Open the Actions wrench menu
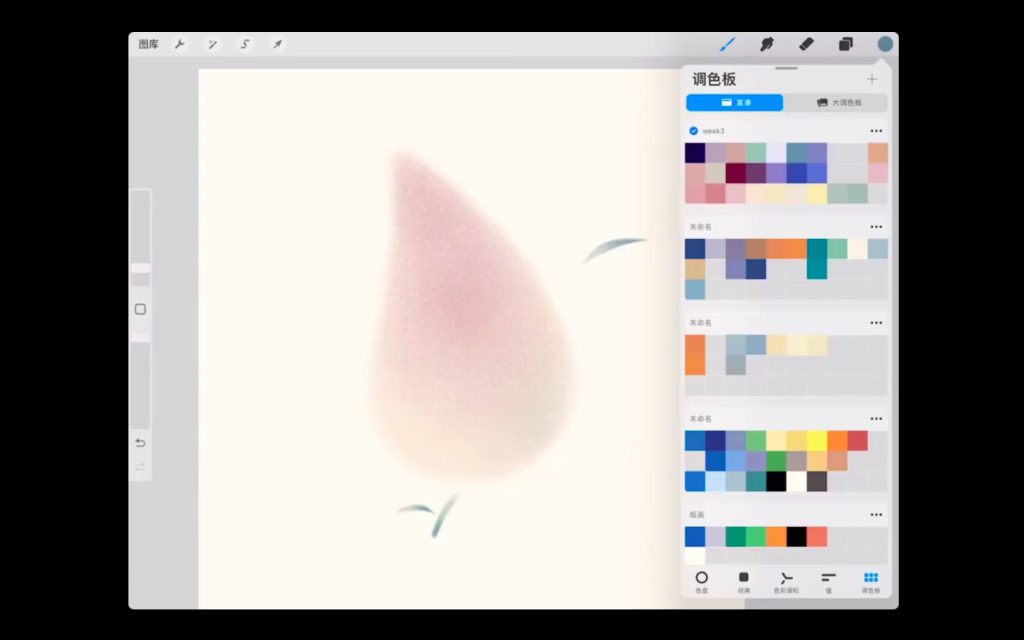1024x640 pixels. click(x=180, y=44)
